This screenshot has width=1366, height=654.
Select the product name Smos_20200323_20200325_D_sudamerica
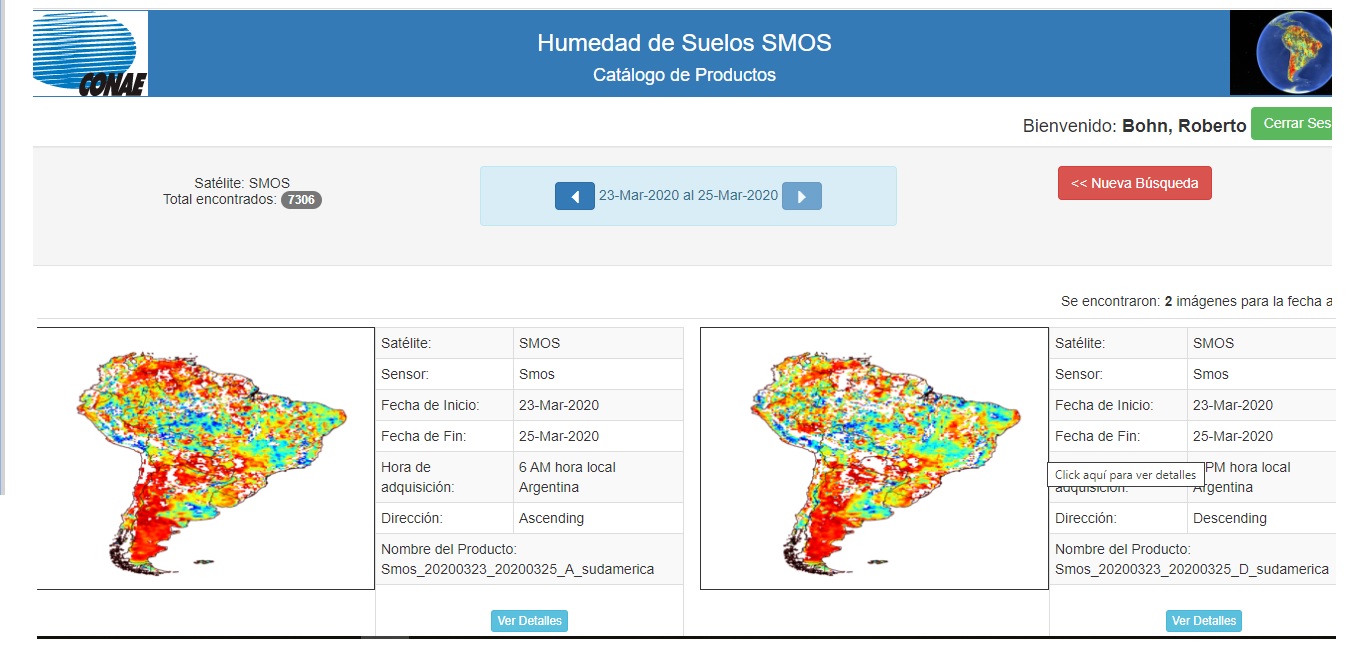(x=1192, y=569)
